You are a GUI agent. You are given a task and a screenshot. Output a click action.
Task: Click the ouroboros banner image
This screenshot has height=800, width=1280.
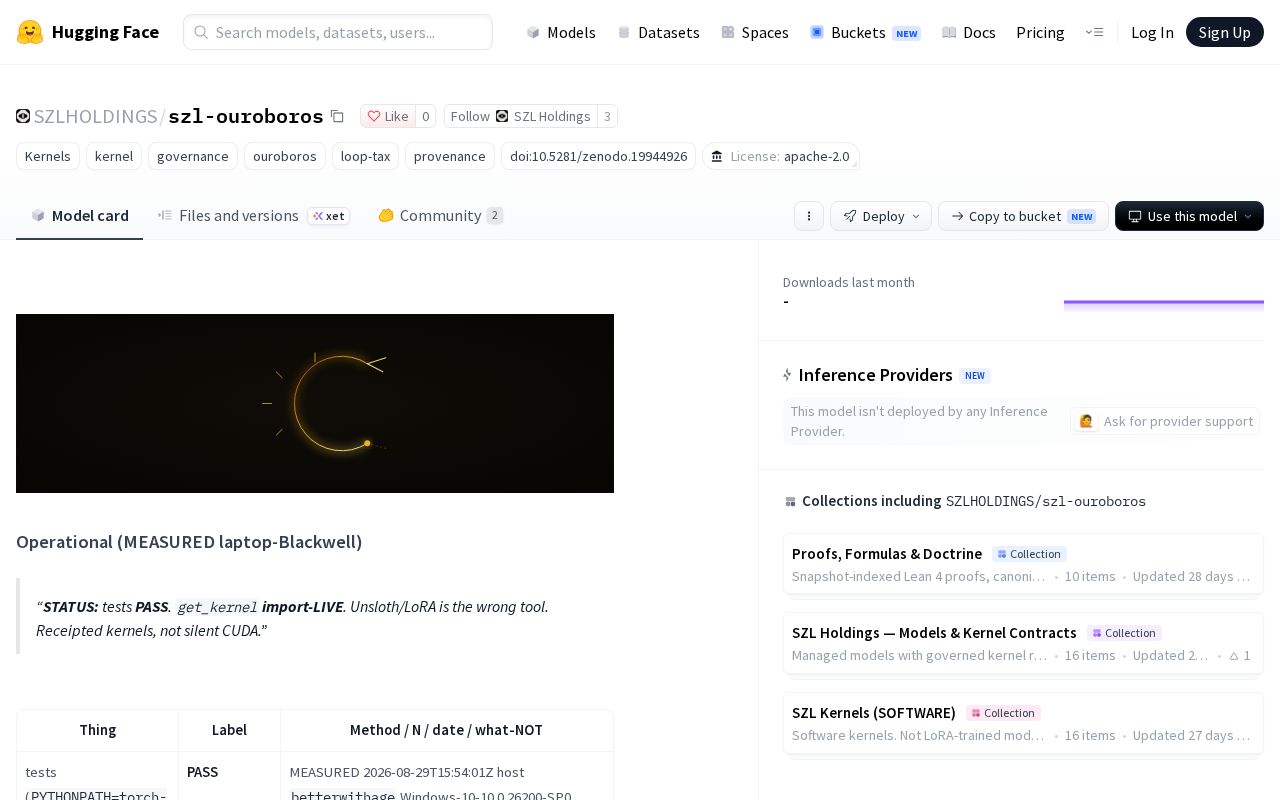point(315,403)
